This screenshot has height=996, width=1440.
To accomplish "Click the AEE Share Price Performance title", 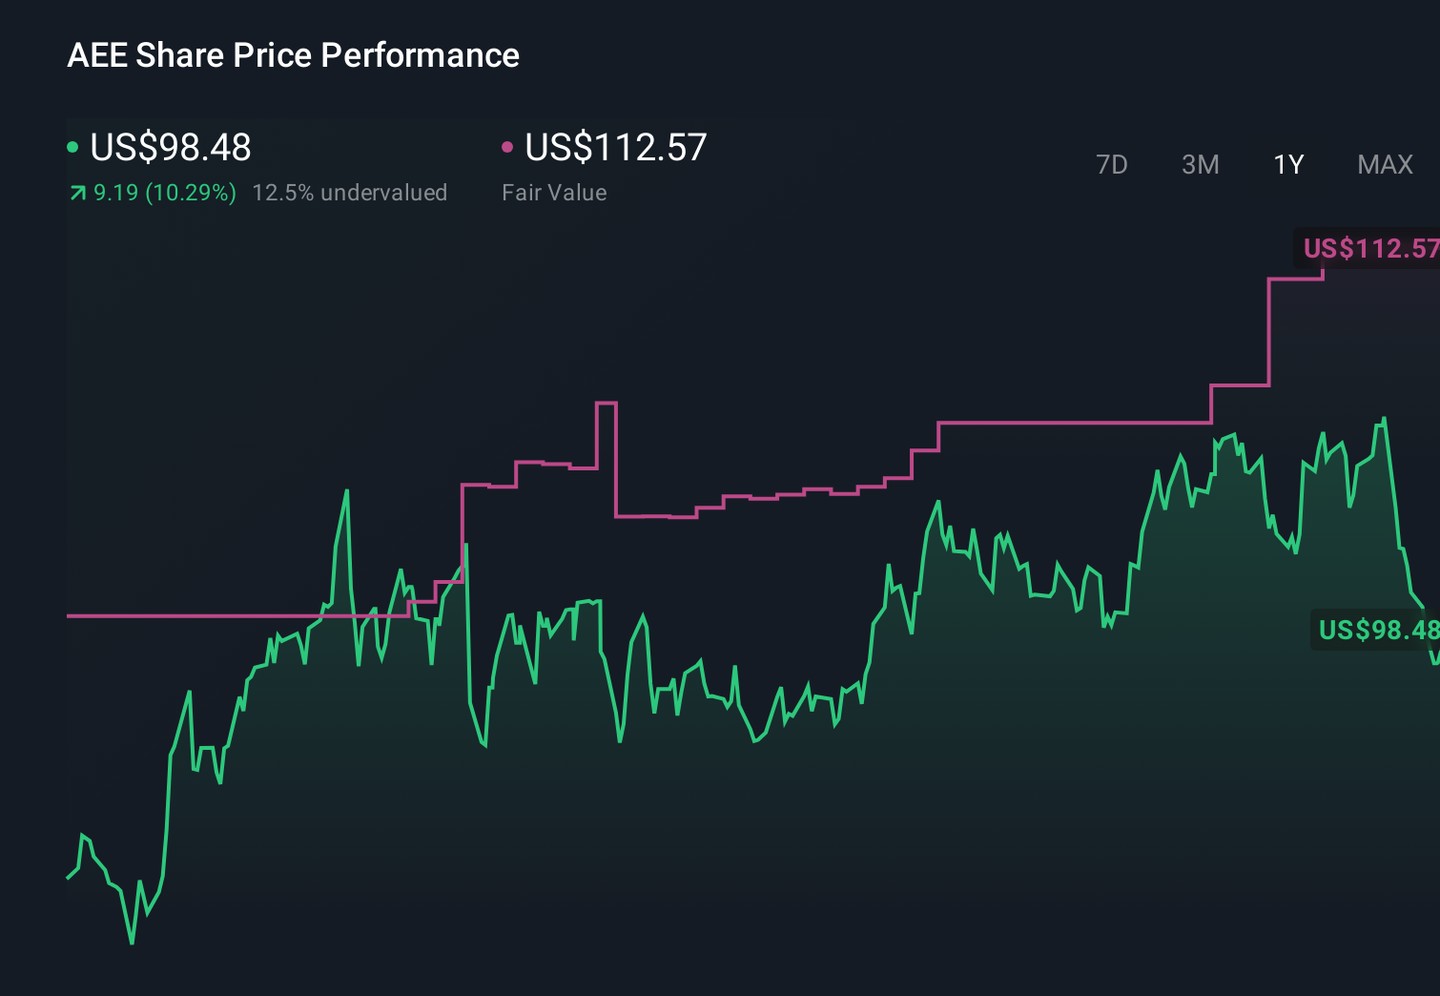I will tap(293, 55).
